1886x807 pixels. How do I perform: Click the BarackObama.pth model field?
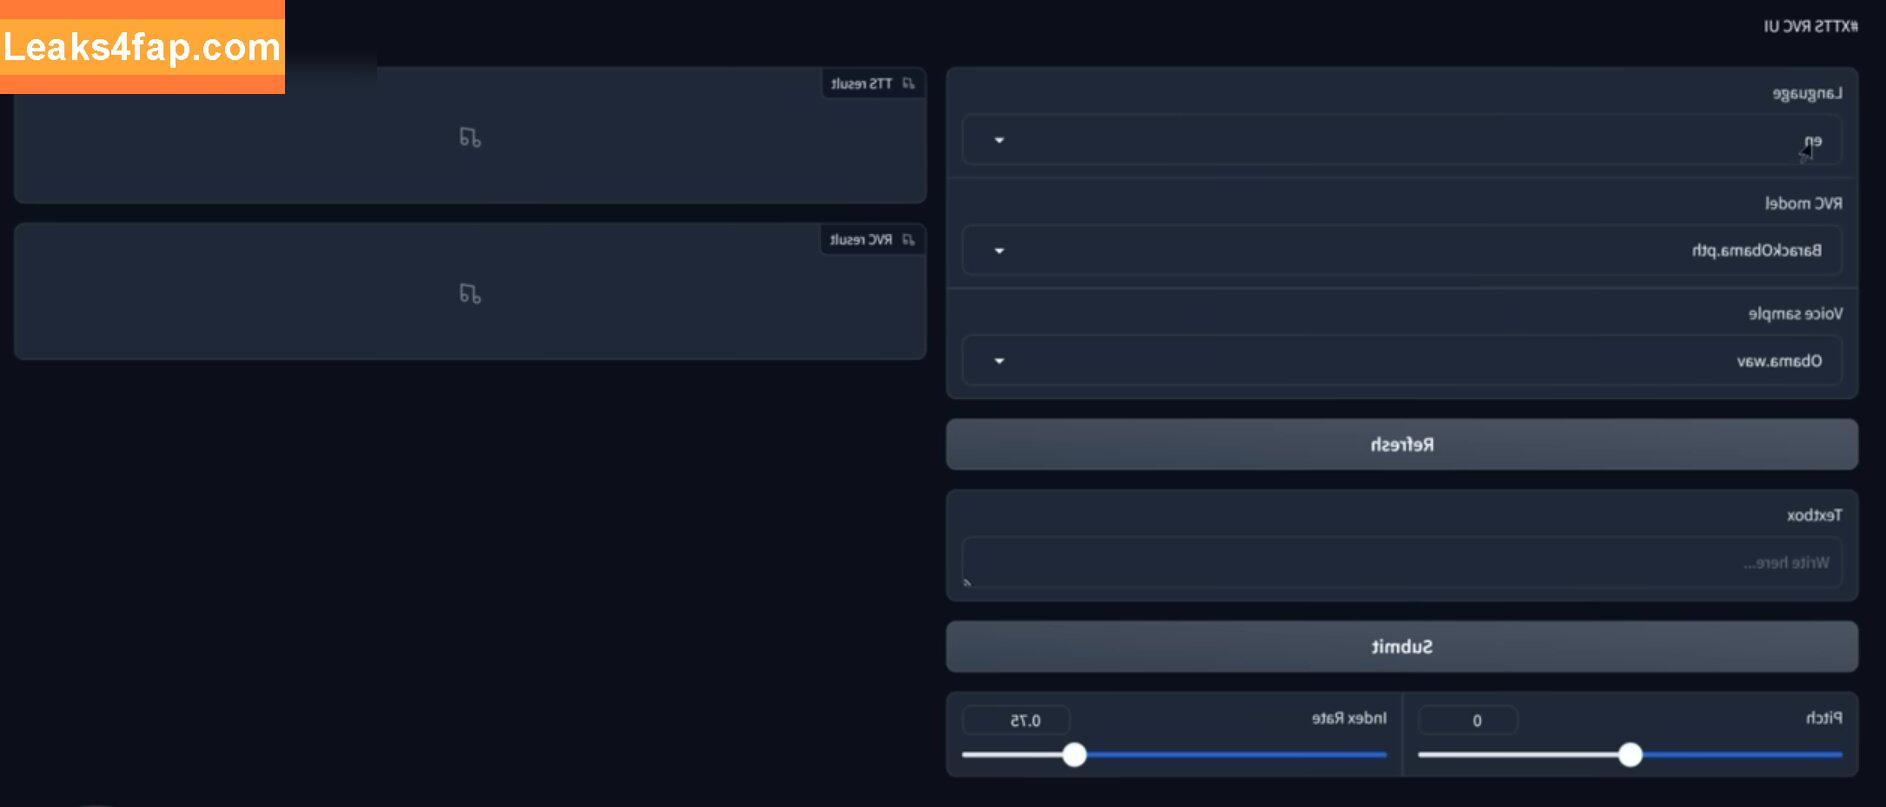pyautogui.click(x=1402, y=250)
